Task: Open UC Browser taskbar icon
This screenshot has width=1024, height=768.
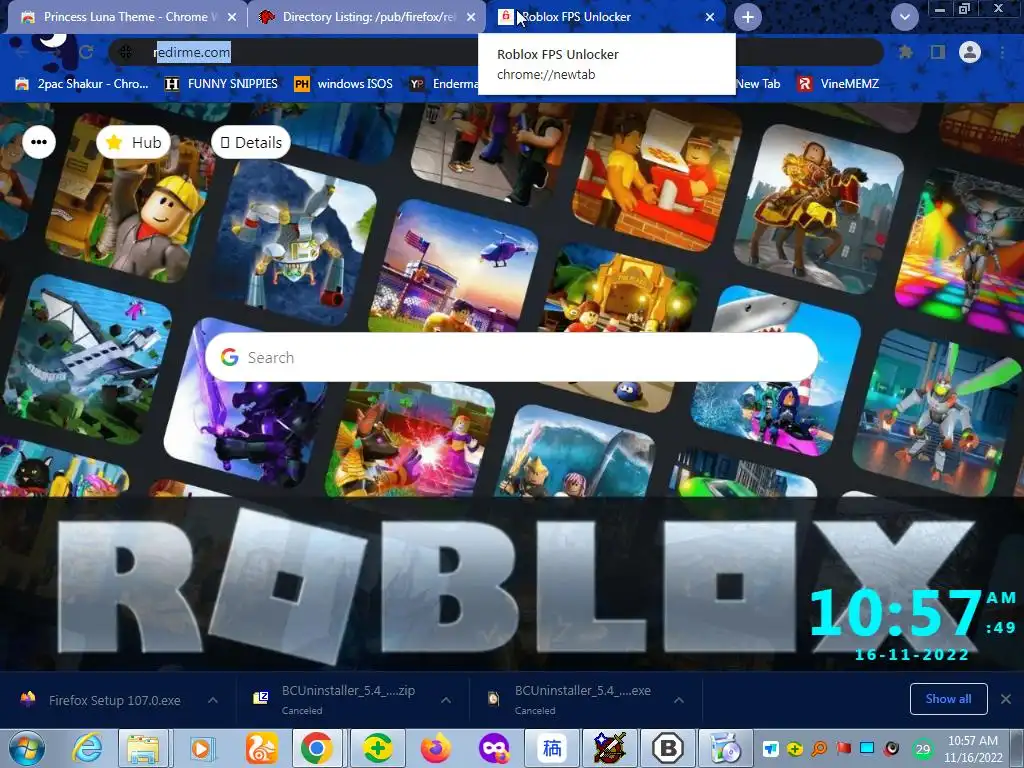Action: pos(261,748)
